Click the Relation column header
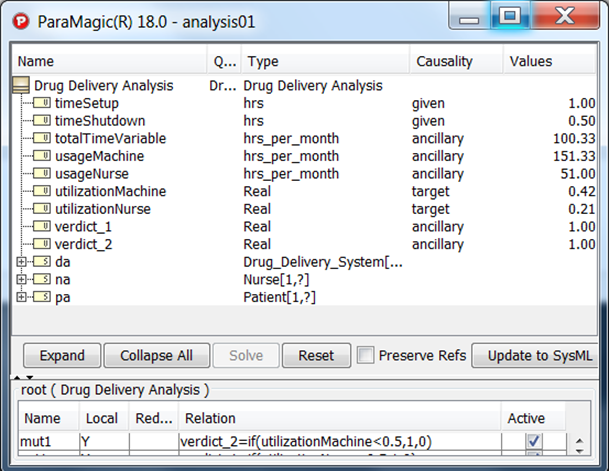The height and width of the screenshot is (471, 609). point(339,418)
